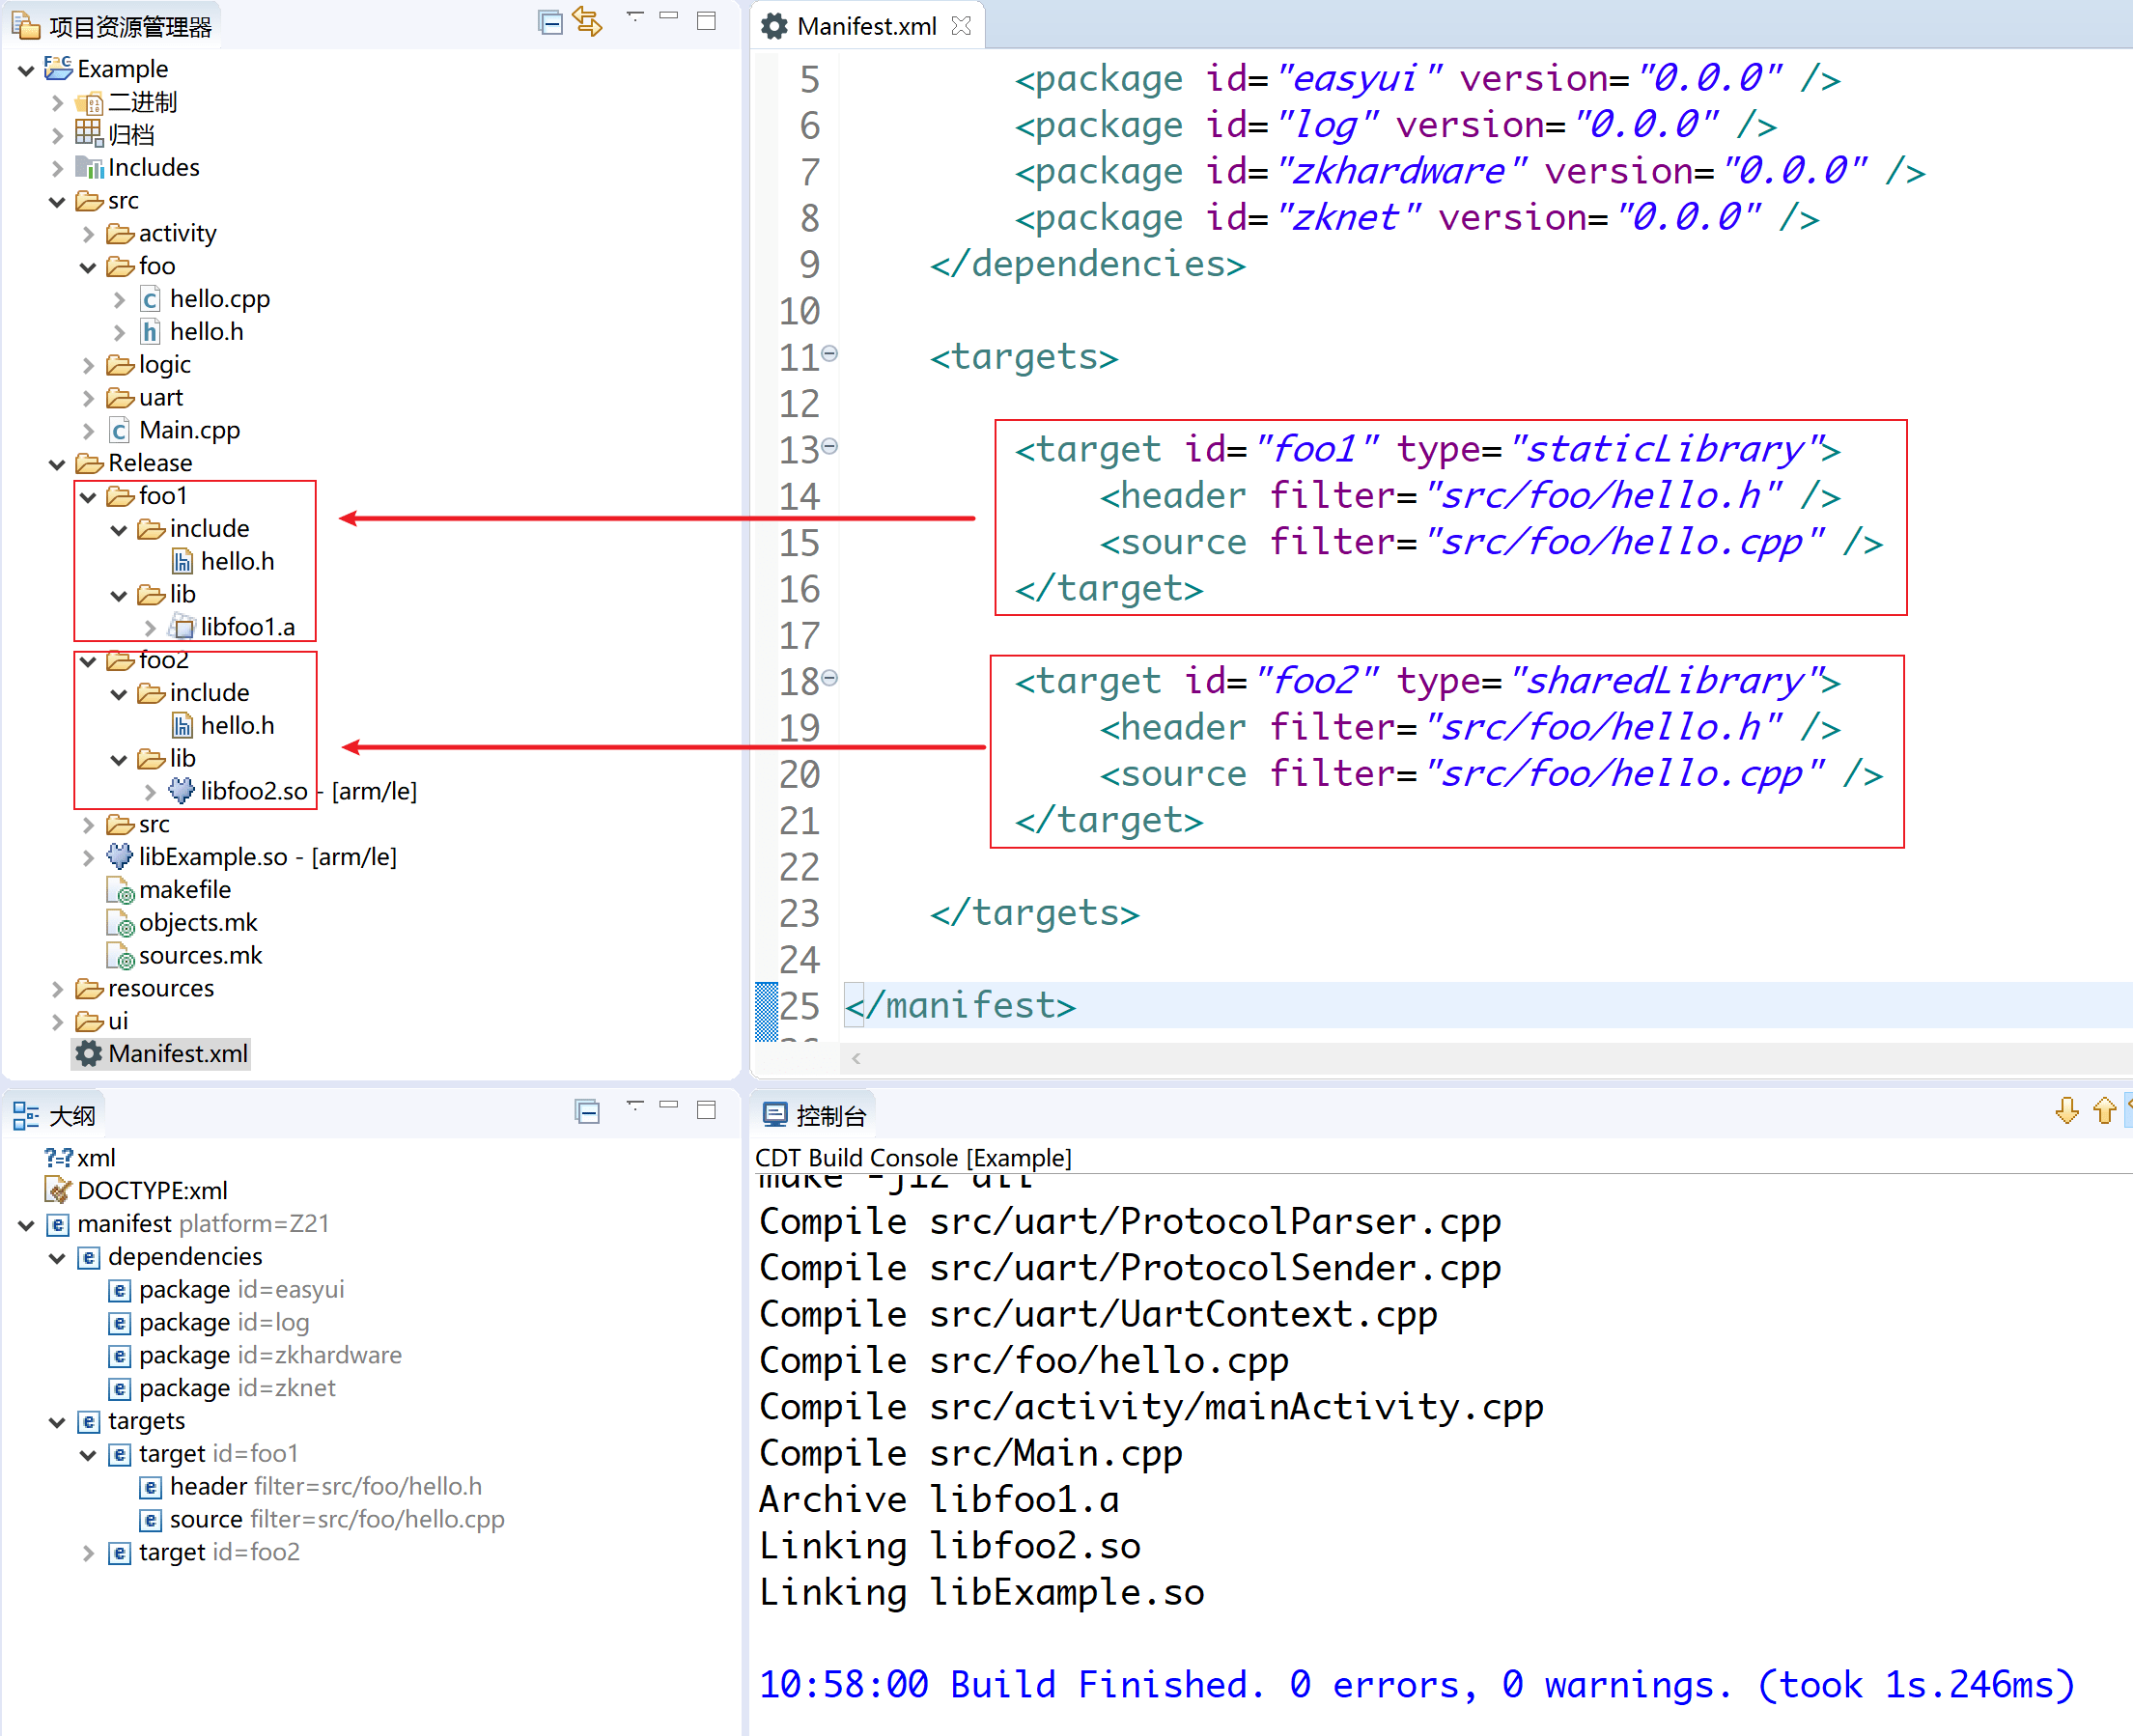
Task: Toggle Link with Editor icon
Action: tap(588, 22)
